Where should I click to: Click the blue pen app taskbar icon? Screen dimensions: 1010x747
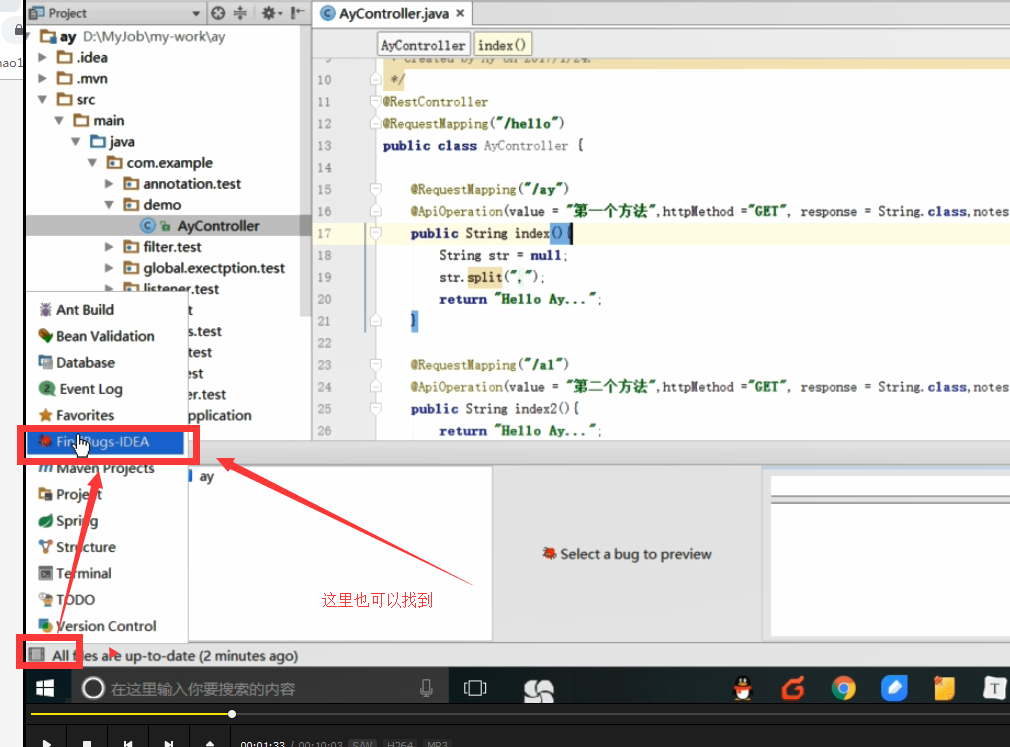894,688
